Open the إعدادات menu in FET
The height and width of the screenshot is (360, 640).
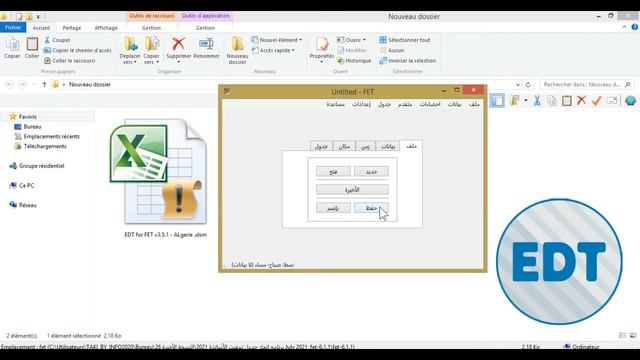[x=362, y=104]
